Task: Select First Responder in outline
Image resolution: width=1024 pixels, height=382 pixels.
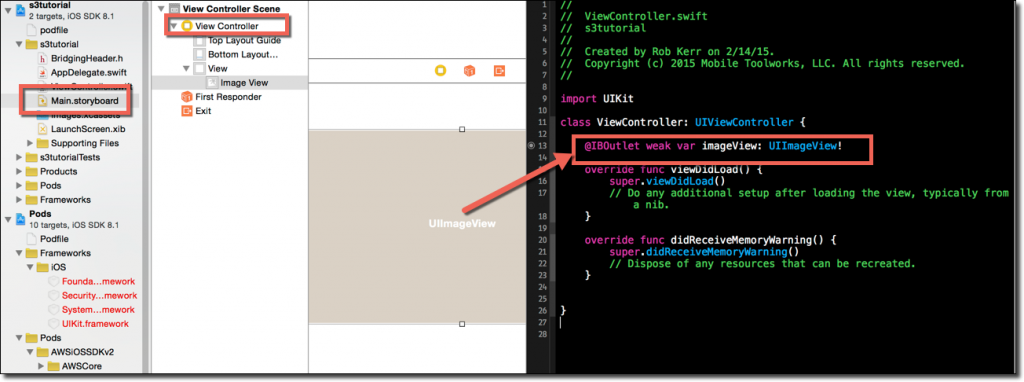Action: (x=229, y=97)
